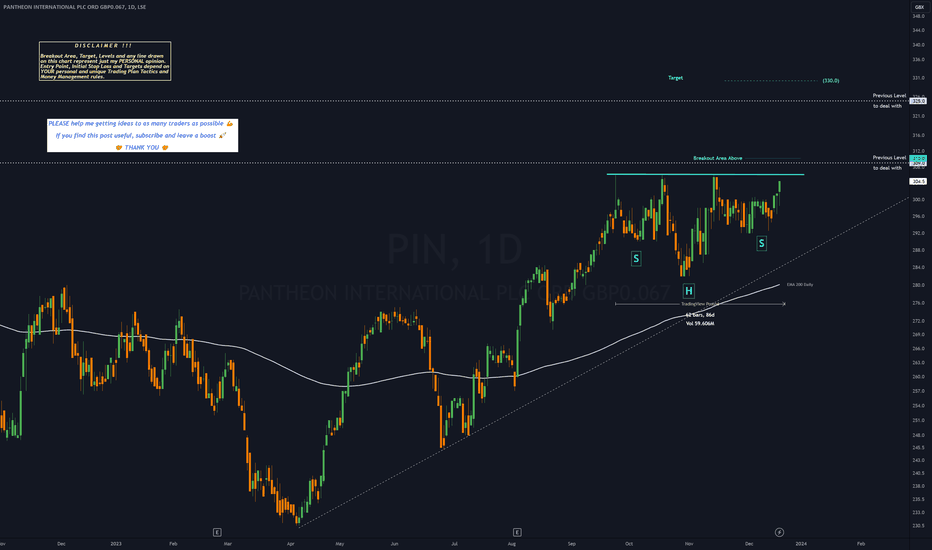Image resolution: width=932 pixels, height=550 pixels.
Task: Click the EMA 200 Daily label
Action: [800, 285]
